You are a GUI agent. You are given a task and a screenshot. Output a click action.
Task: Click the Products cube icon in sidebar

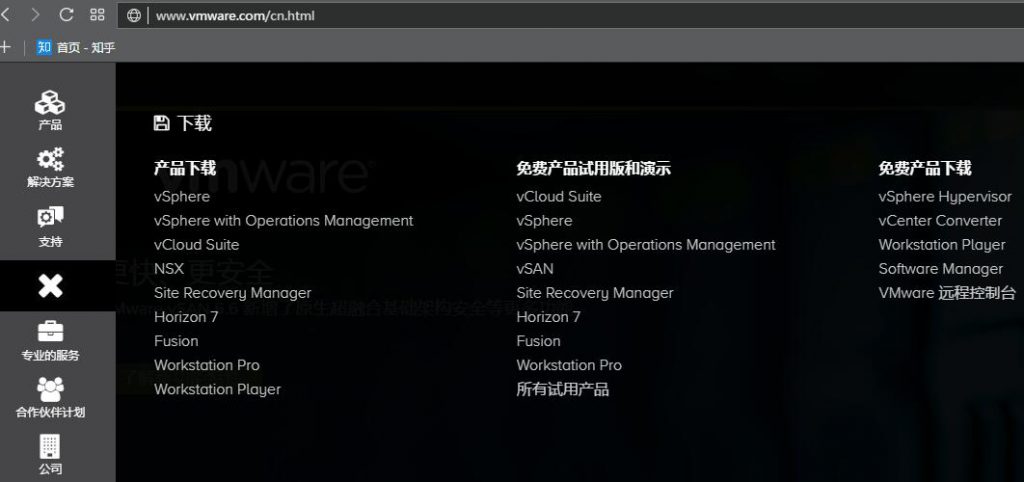click(50, 103)
